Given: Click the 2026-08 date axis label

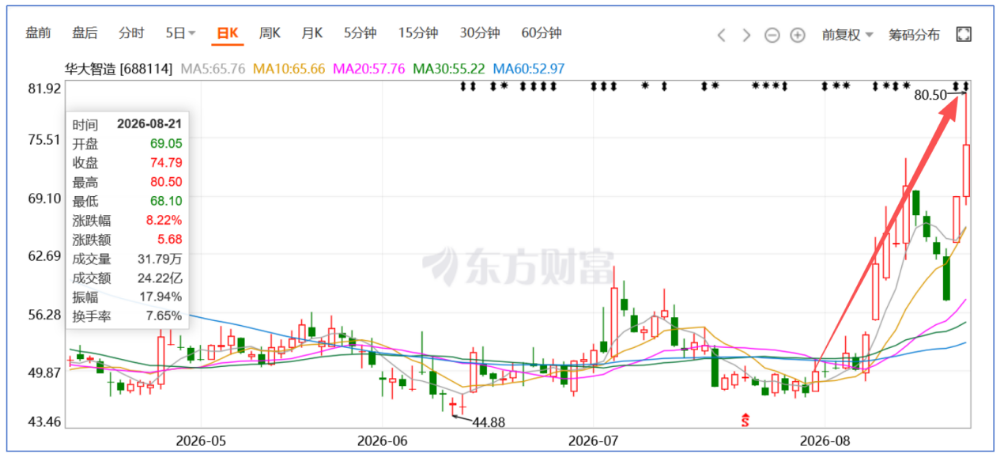Looking at the screenshot, I should [825, 441].
